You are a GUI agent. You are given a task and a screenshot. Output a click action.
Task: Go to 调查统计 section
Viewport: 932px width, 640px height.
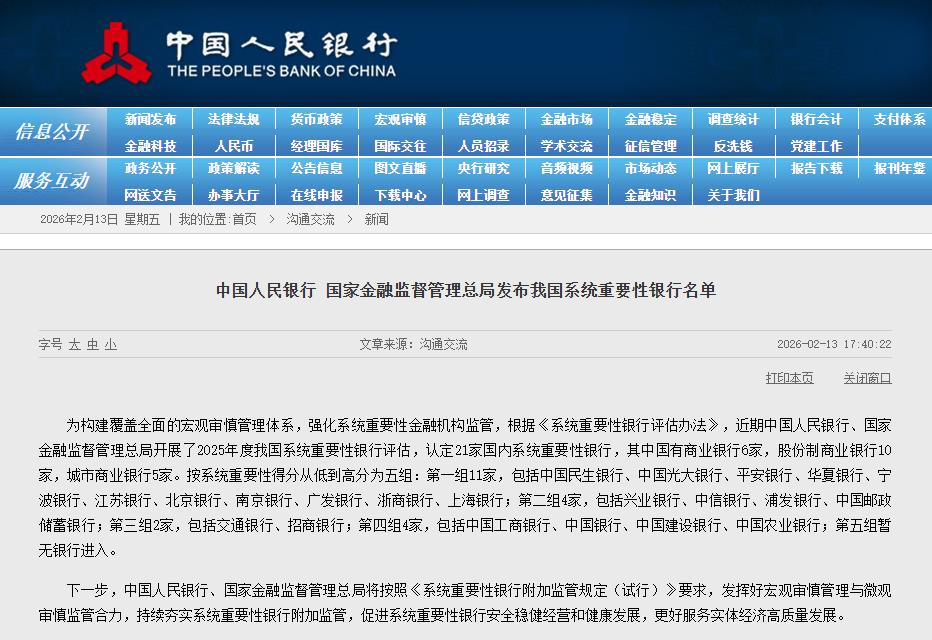(x=733, y=119)
